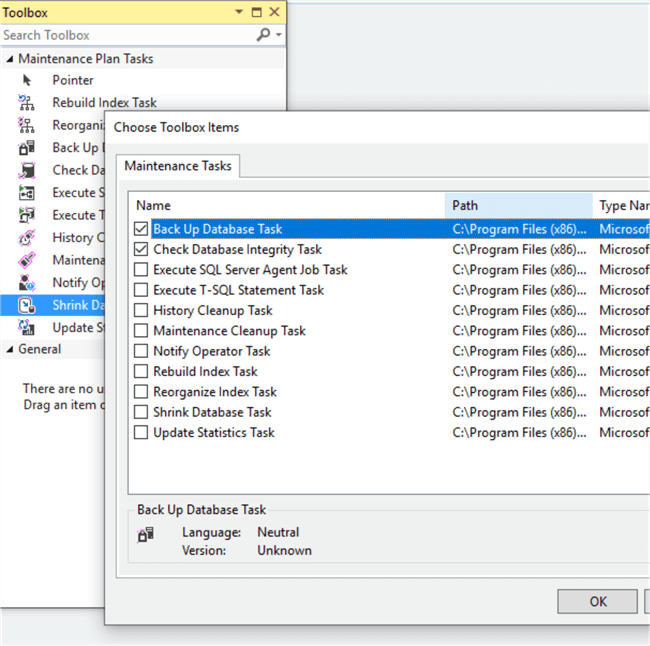Maximize the Toolbox panel
The height and width of the screenshot is (646, 650).
click(257, 12)
